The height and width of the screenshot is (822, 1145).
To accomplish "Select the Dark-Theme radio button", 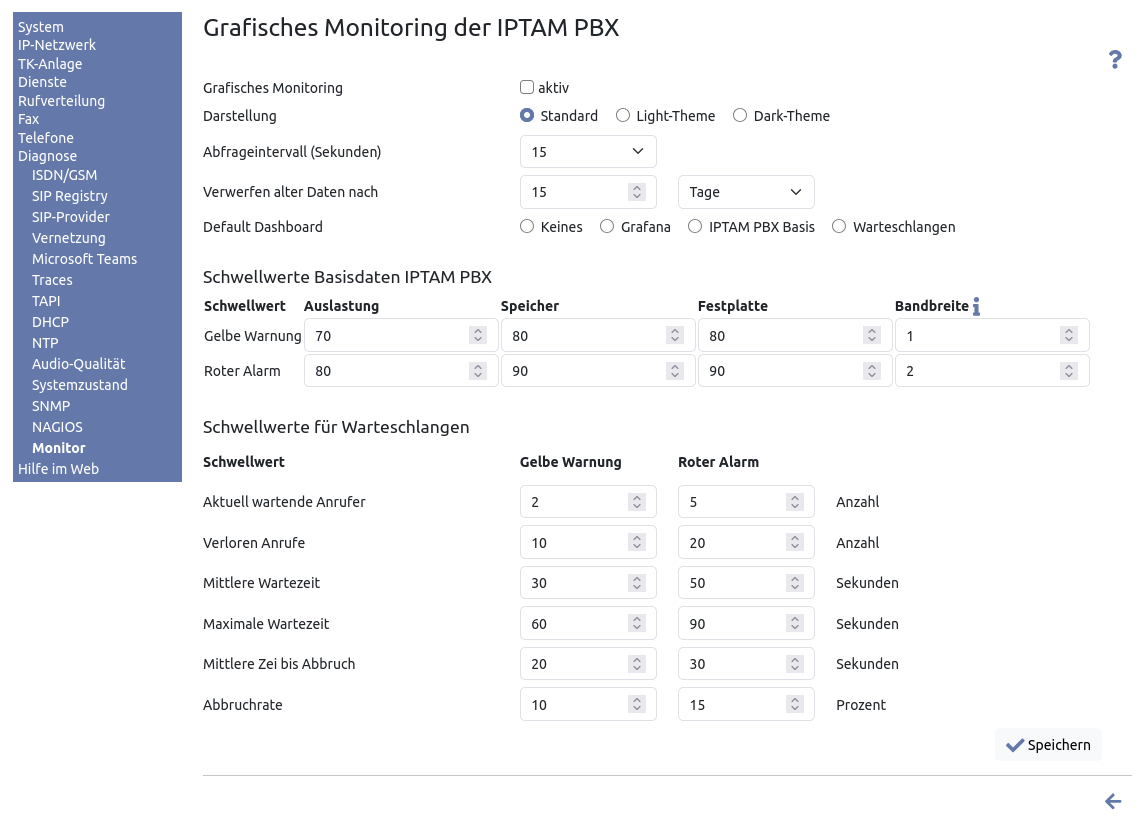I will point(740,116).
